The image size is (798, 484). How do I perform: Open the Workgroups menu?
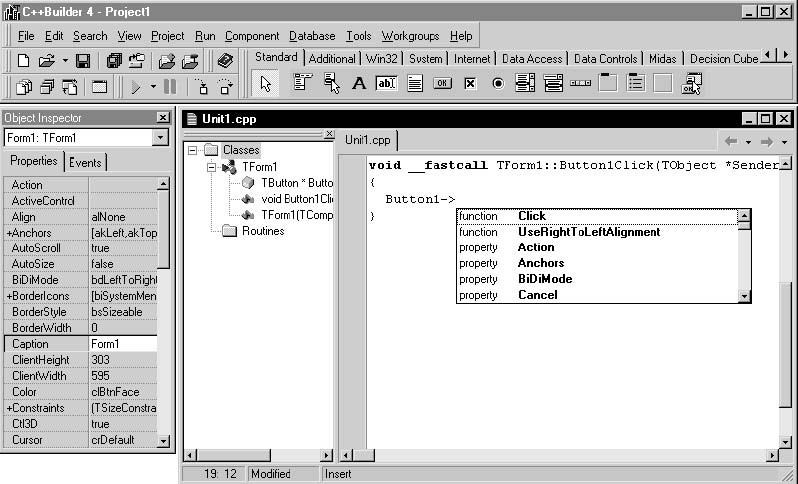pos(410,36)
